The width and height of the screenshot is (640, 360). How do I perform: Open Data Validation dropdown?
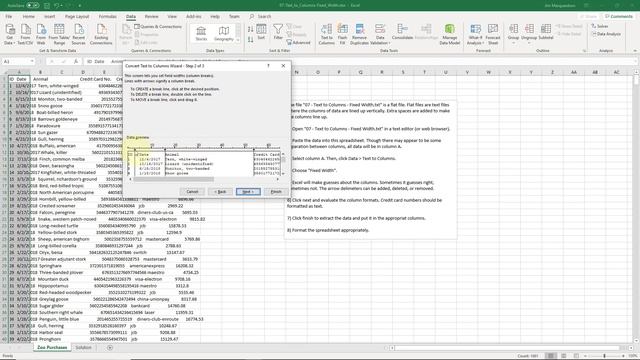click(380, 40)
